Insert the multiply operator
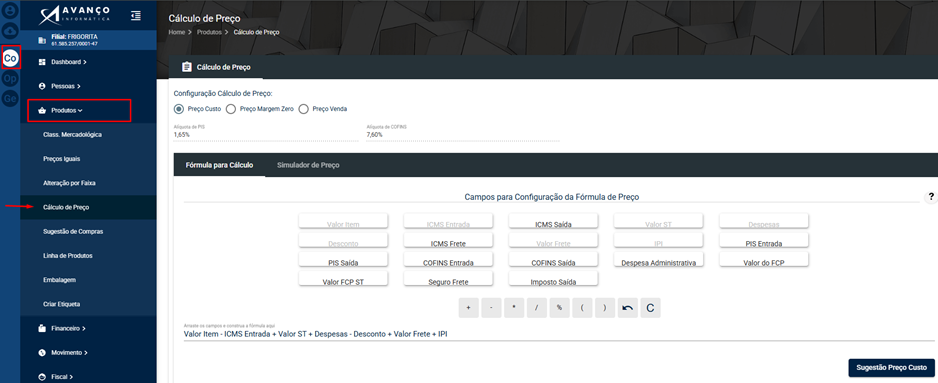The image size is (938, 383). [x=514, y=308]
